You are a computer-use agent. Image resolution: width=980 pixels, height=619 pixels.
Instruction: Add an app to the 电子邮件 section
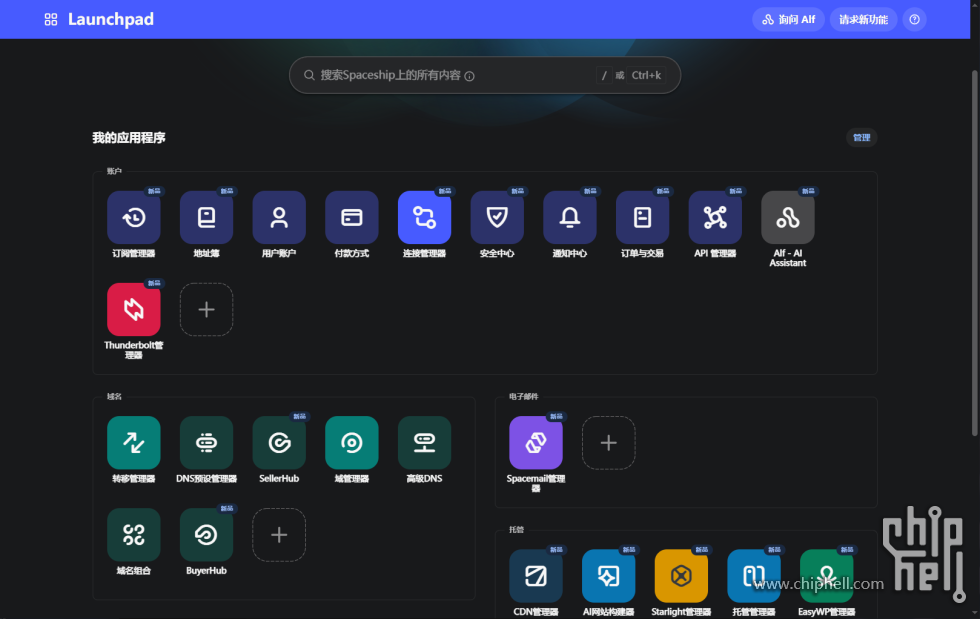tap(608, 443)
